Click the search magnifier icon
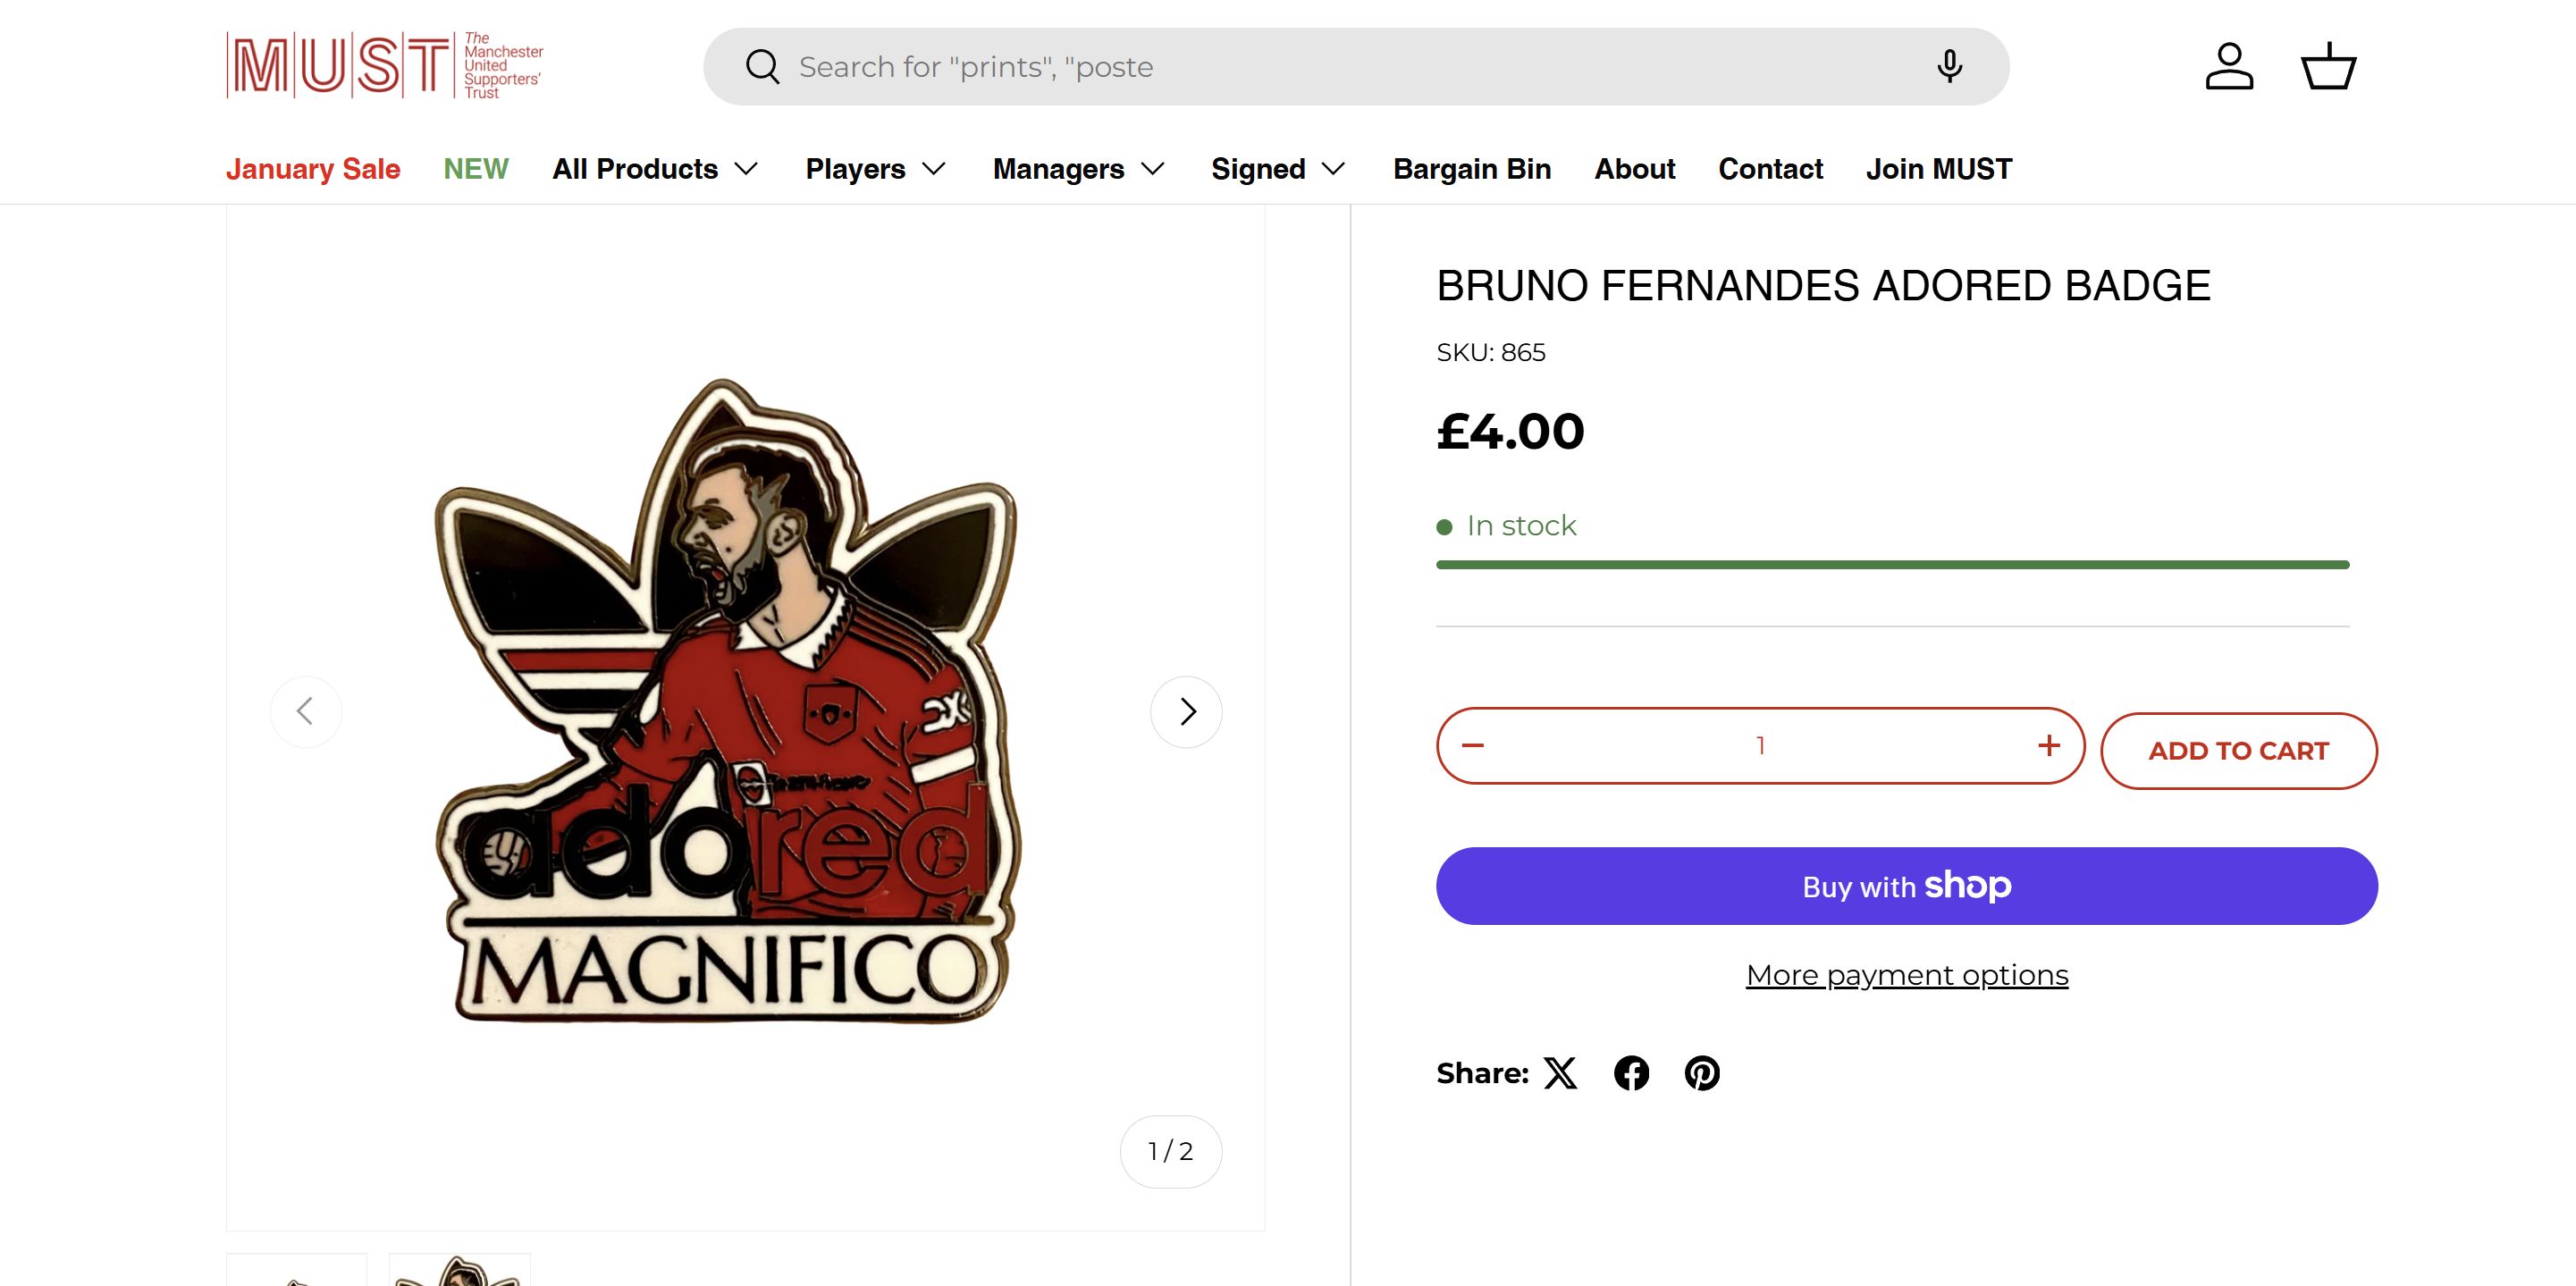 click(762, 67)
